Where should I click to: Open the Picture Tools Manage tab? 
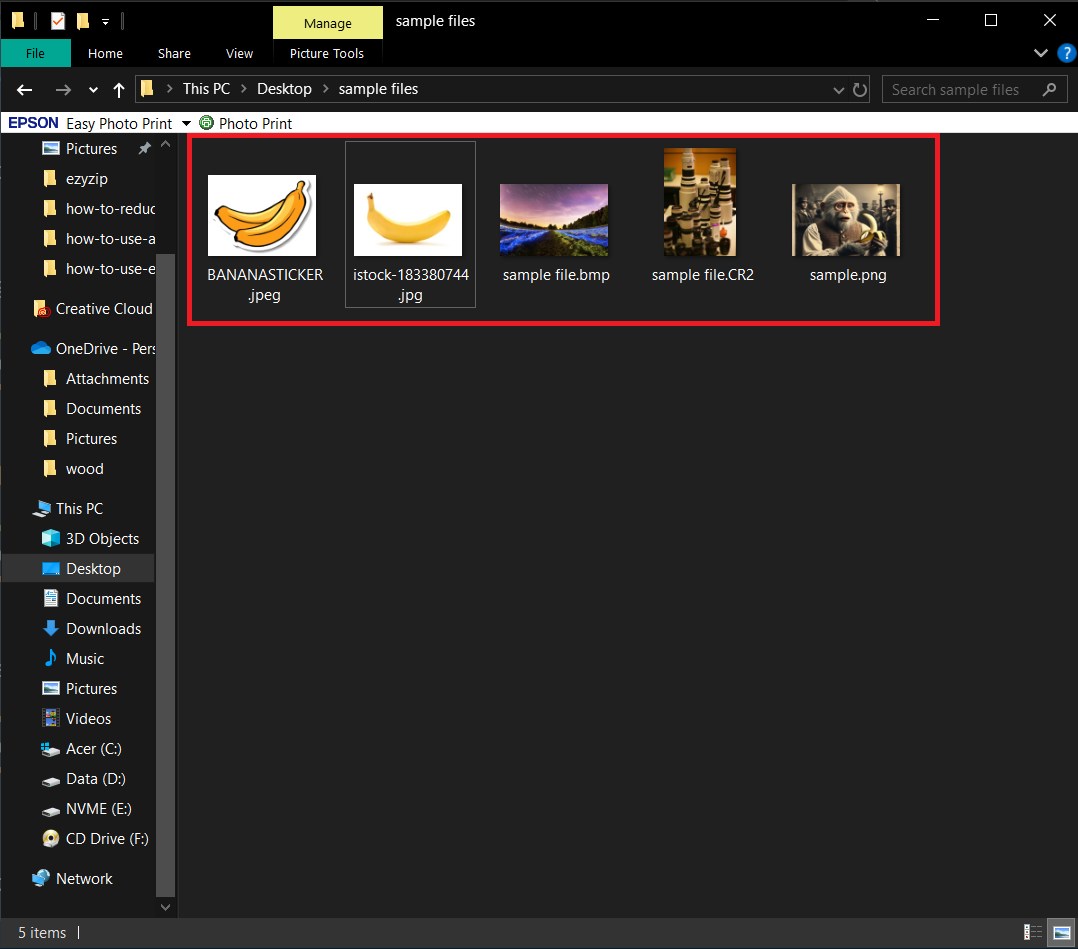[328, 21]
